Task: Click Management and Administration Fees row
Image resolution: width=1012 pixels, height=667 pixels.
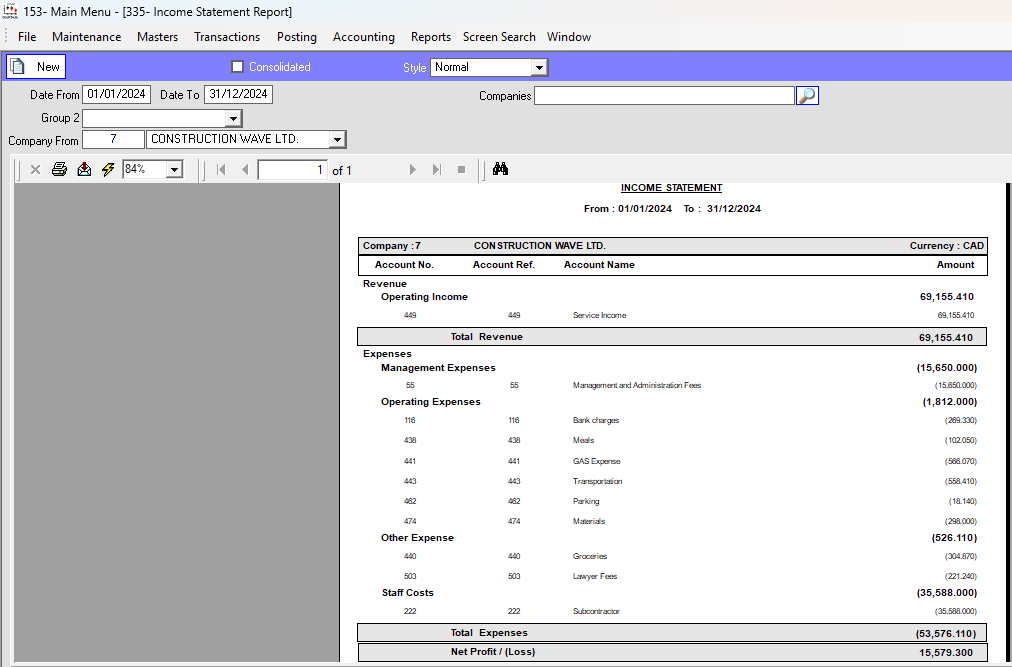Action: pos(636,385)
